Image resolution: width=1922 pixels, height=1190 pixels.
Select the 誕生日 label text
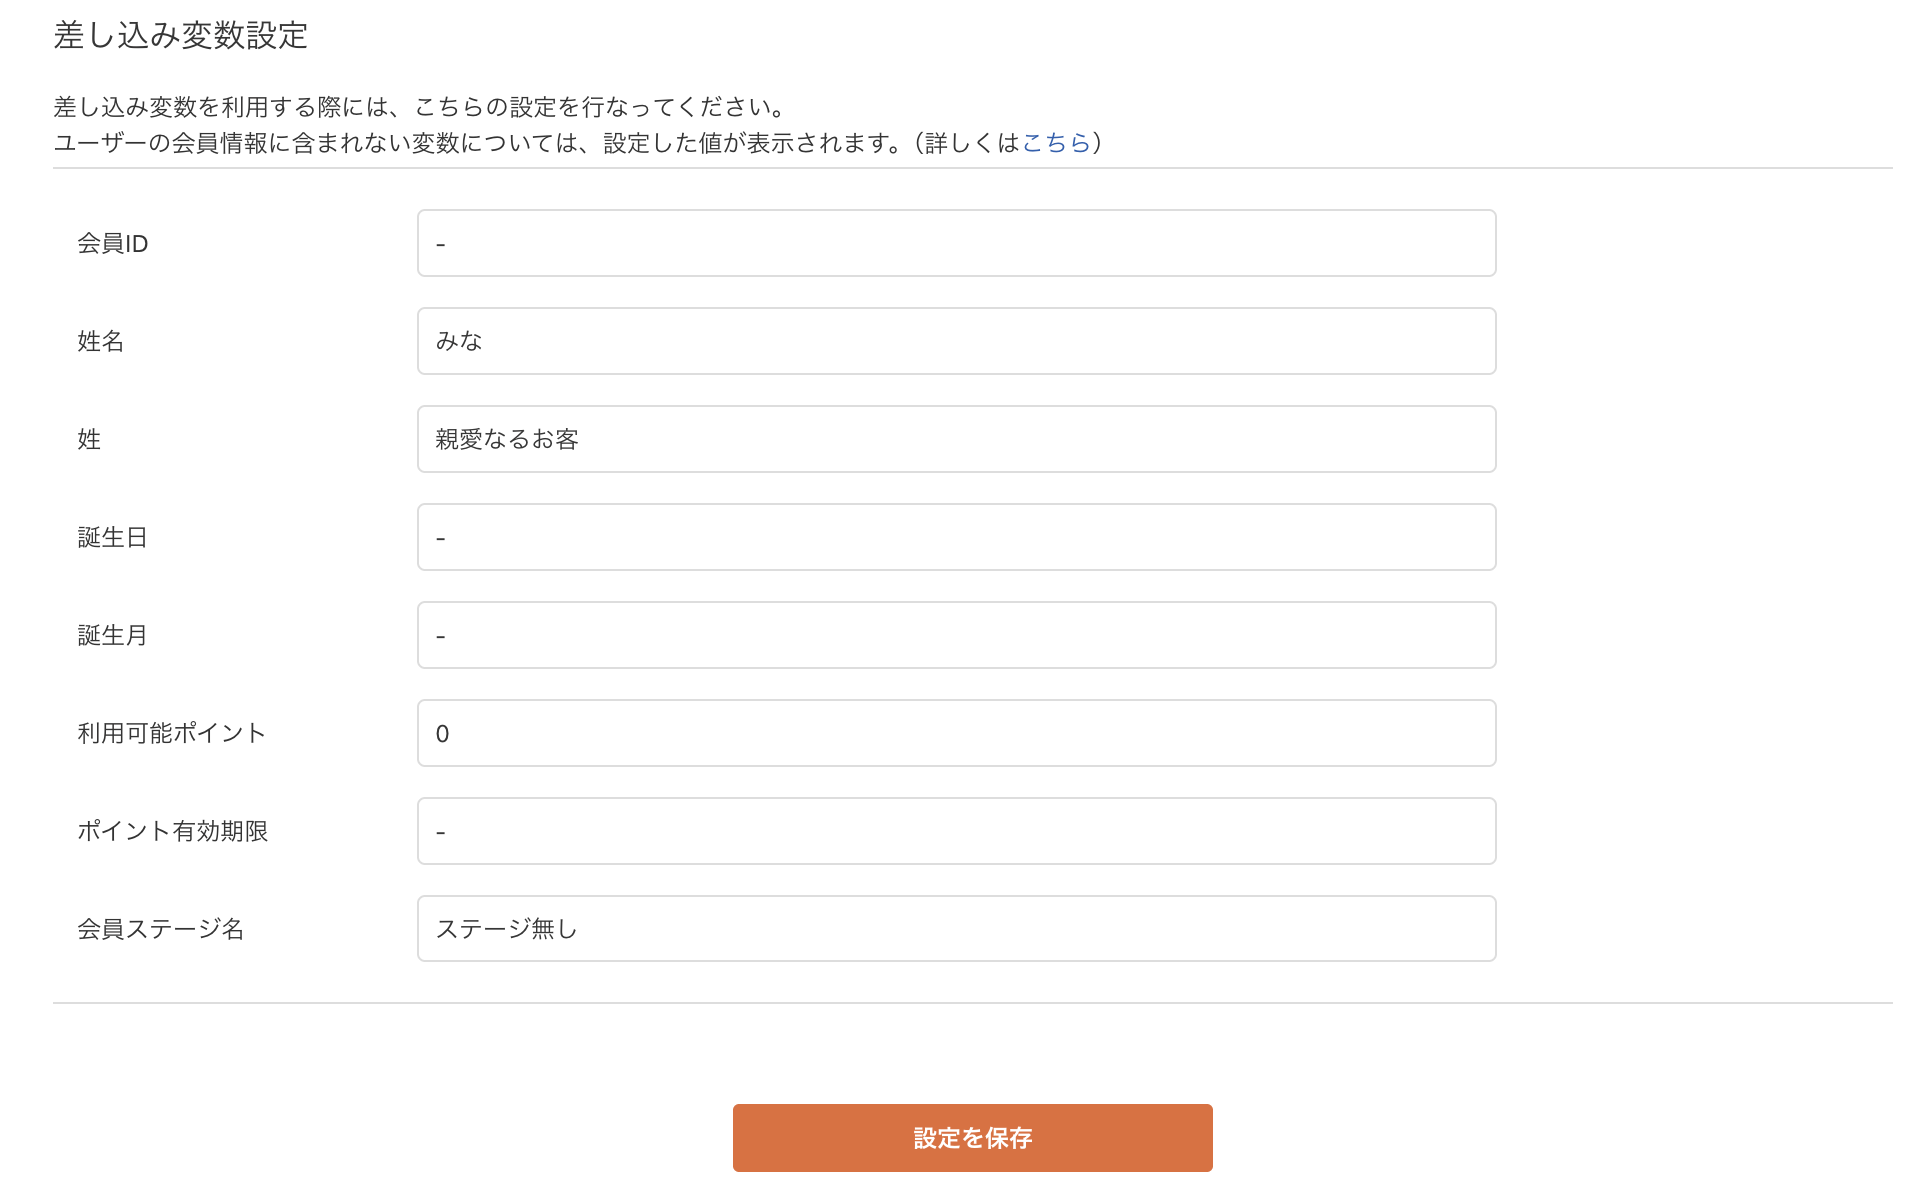tap(112, 537)
